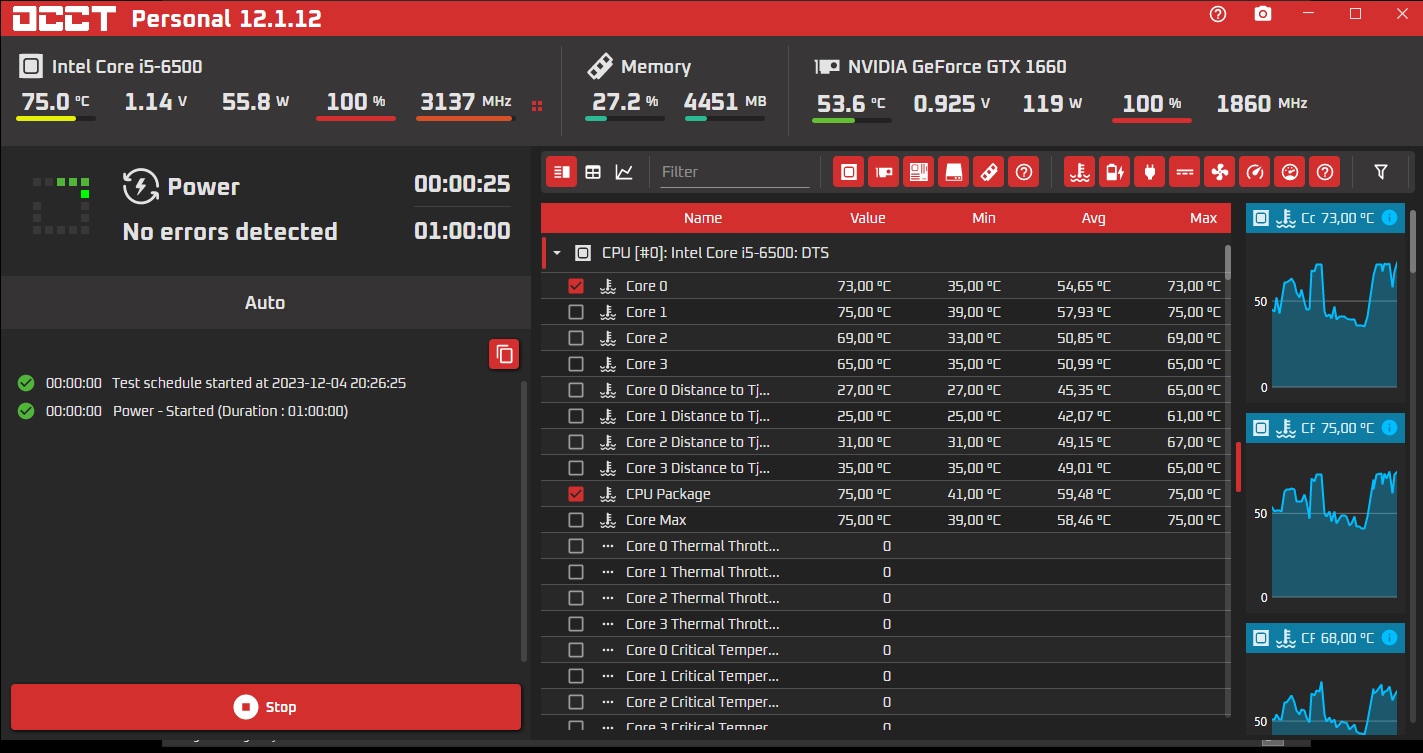Viewport: 1423px width, 753px height.
Task: Check the Core 1 temperature checkbox
Action: (576, 312)
